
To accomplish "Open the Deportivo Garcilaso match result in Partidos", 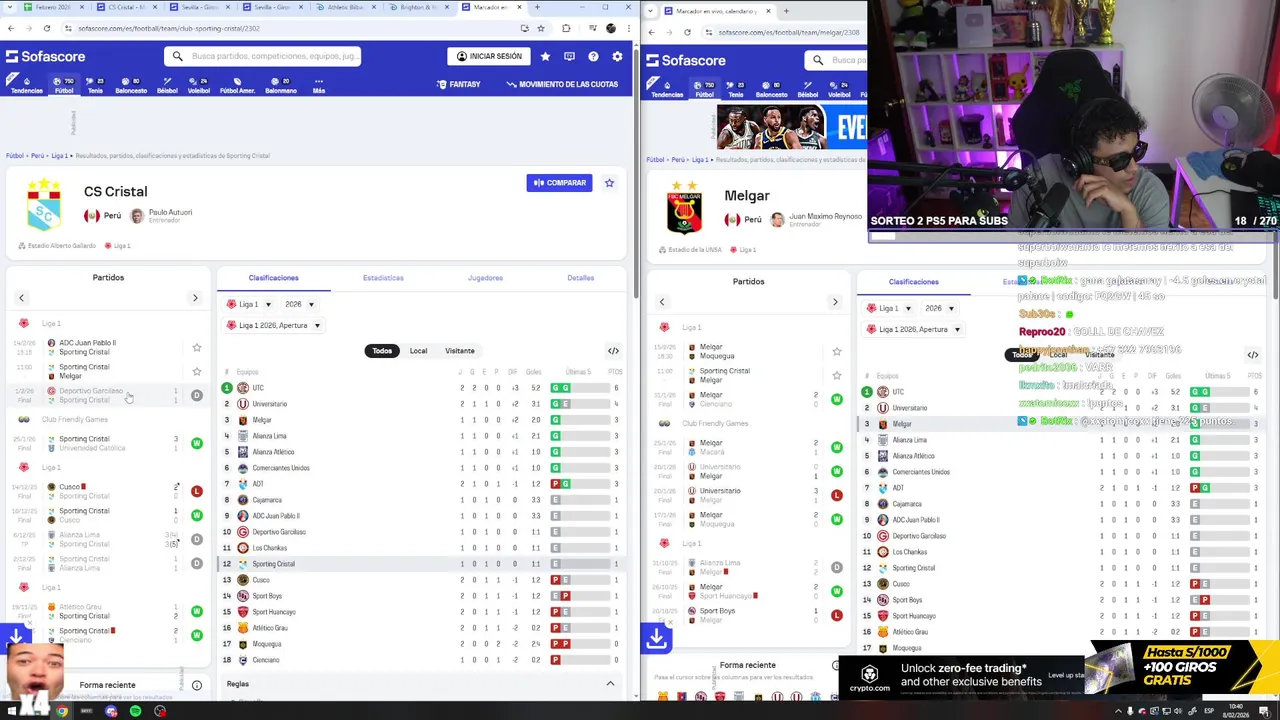I will click(x=108, y=395).
